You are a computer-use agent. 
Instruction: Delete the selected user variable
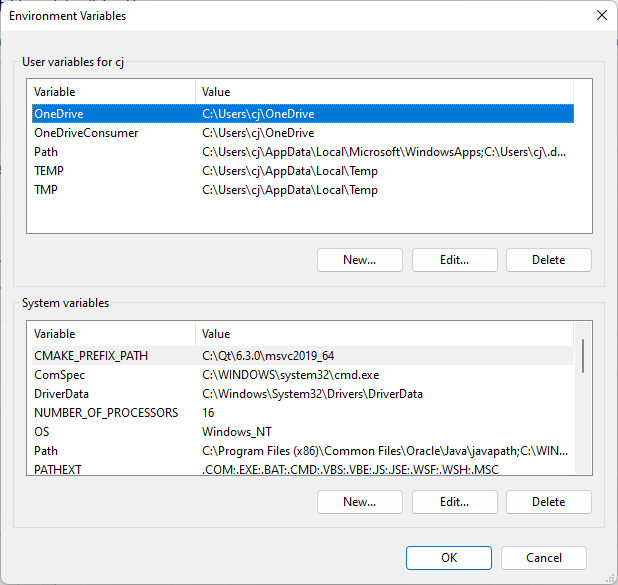coord(549,260)
